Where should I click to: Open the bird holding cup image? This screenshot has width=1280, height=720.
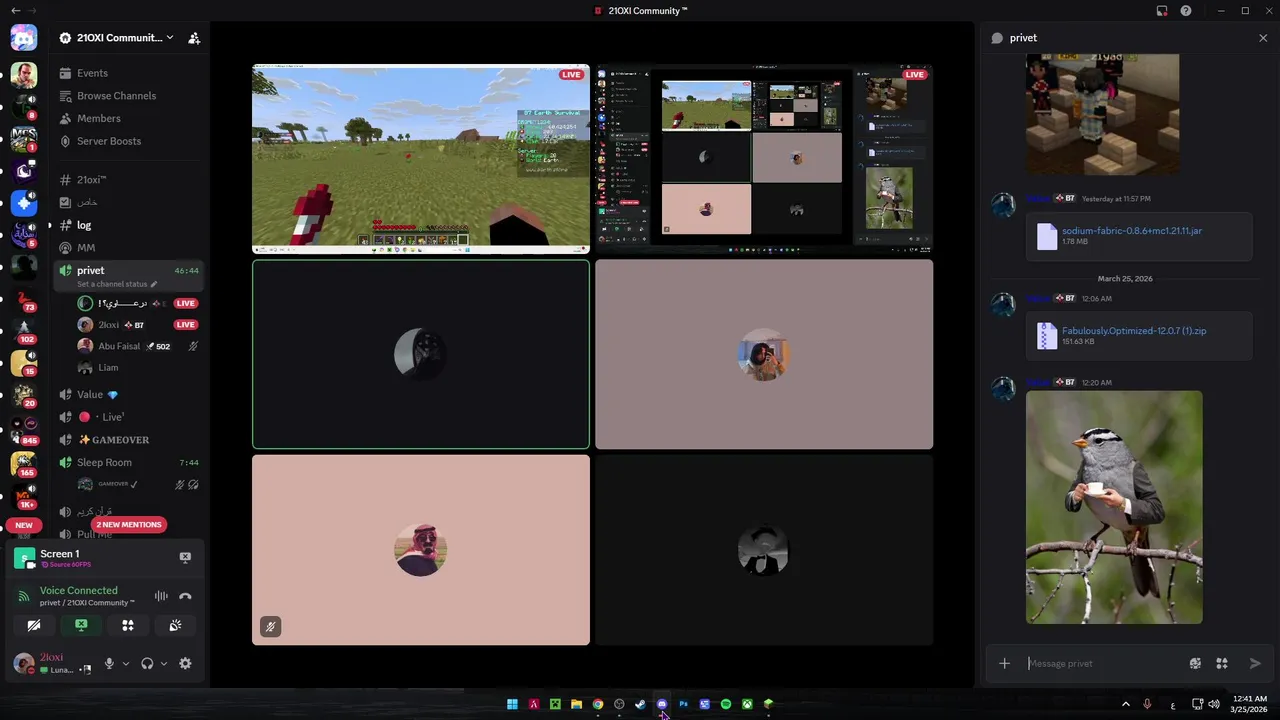click(x=1114, y=507)
